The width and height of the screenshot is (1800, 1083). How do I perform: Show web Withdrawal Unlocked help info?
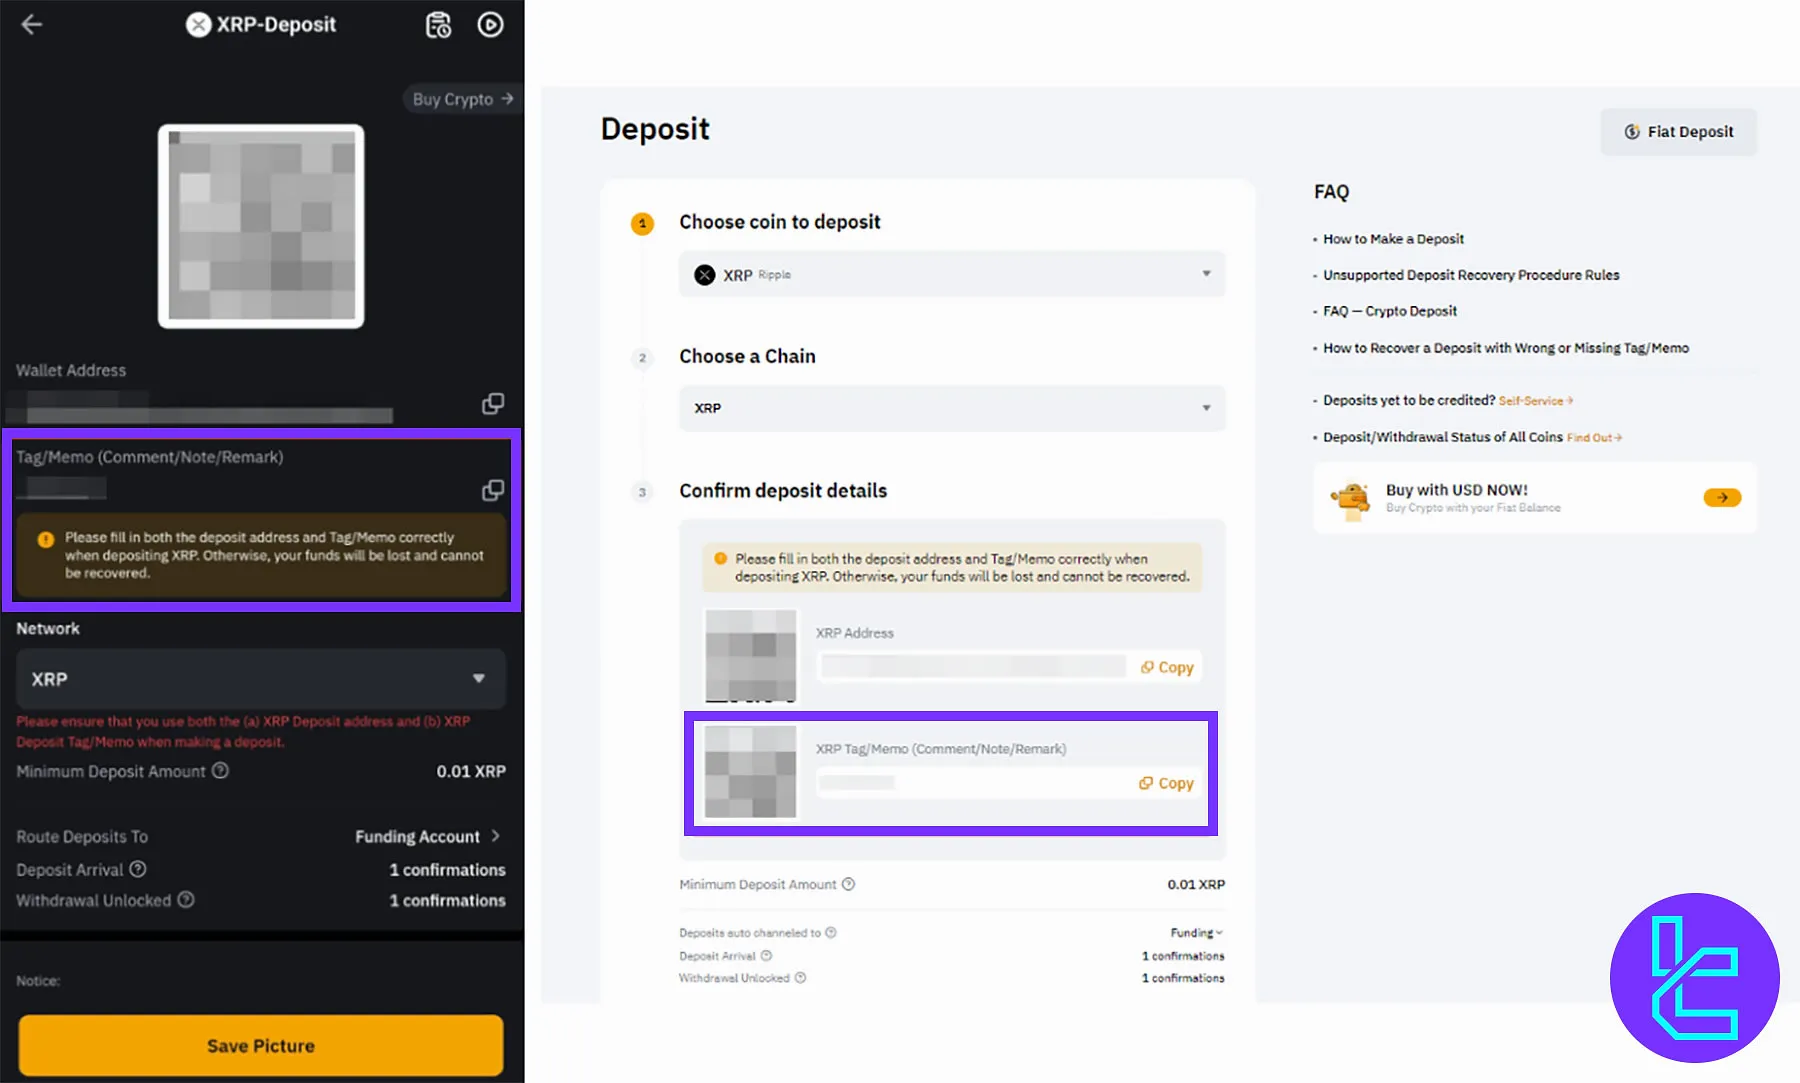(800, 978)
